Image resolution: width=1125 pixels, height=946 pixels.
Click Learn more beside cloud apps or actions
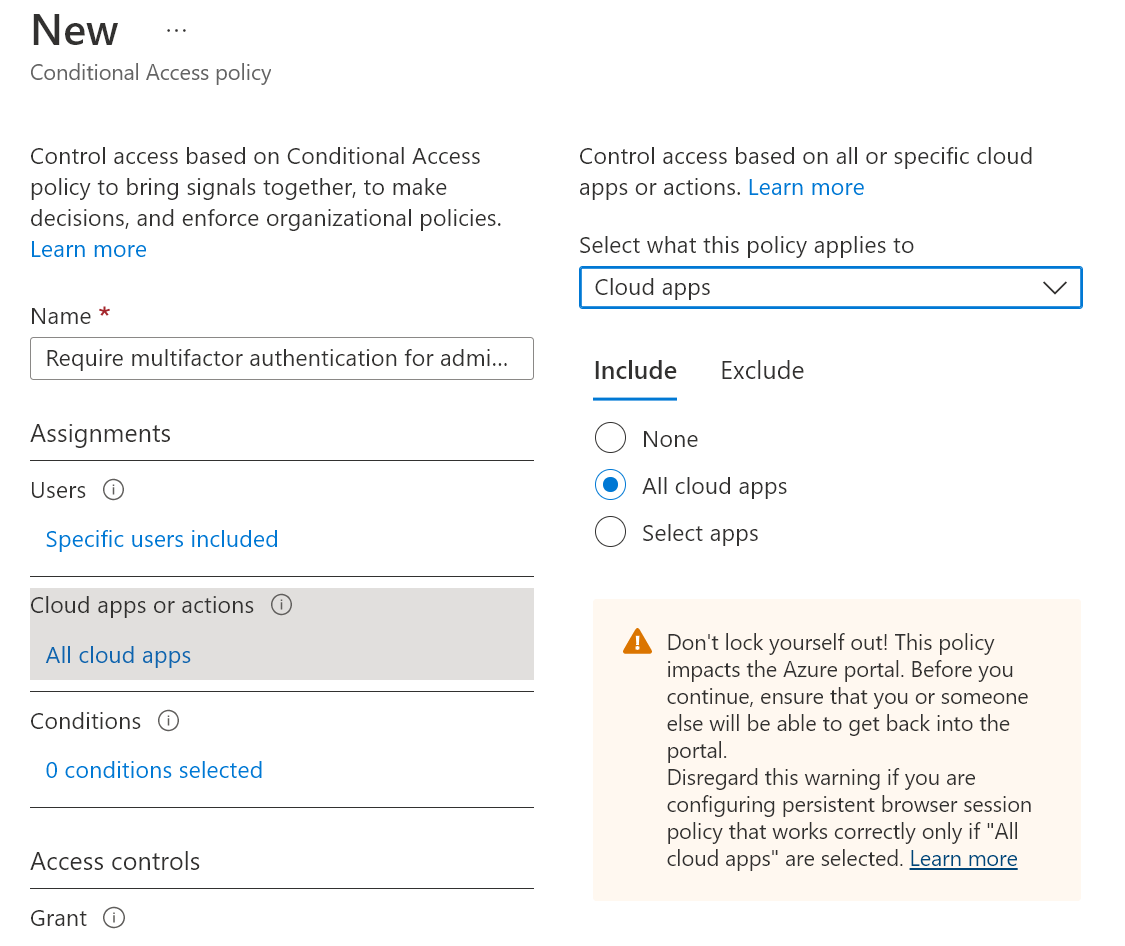pos(805,187)
